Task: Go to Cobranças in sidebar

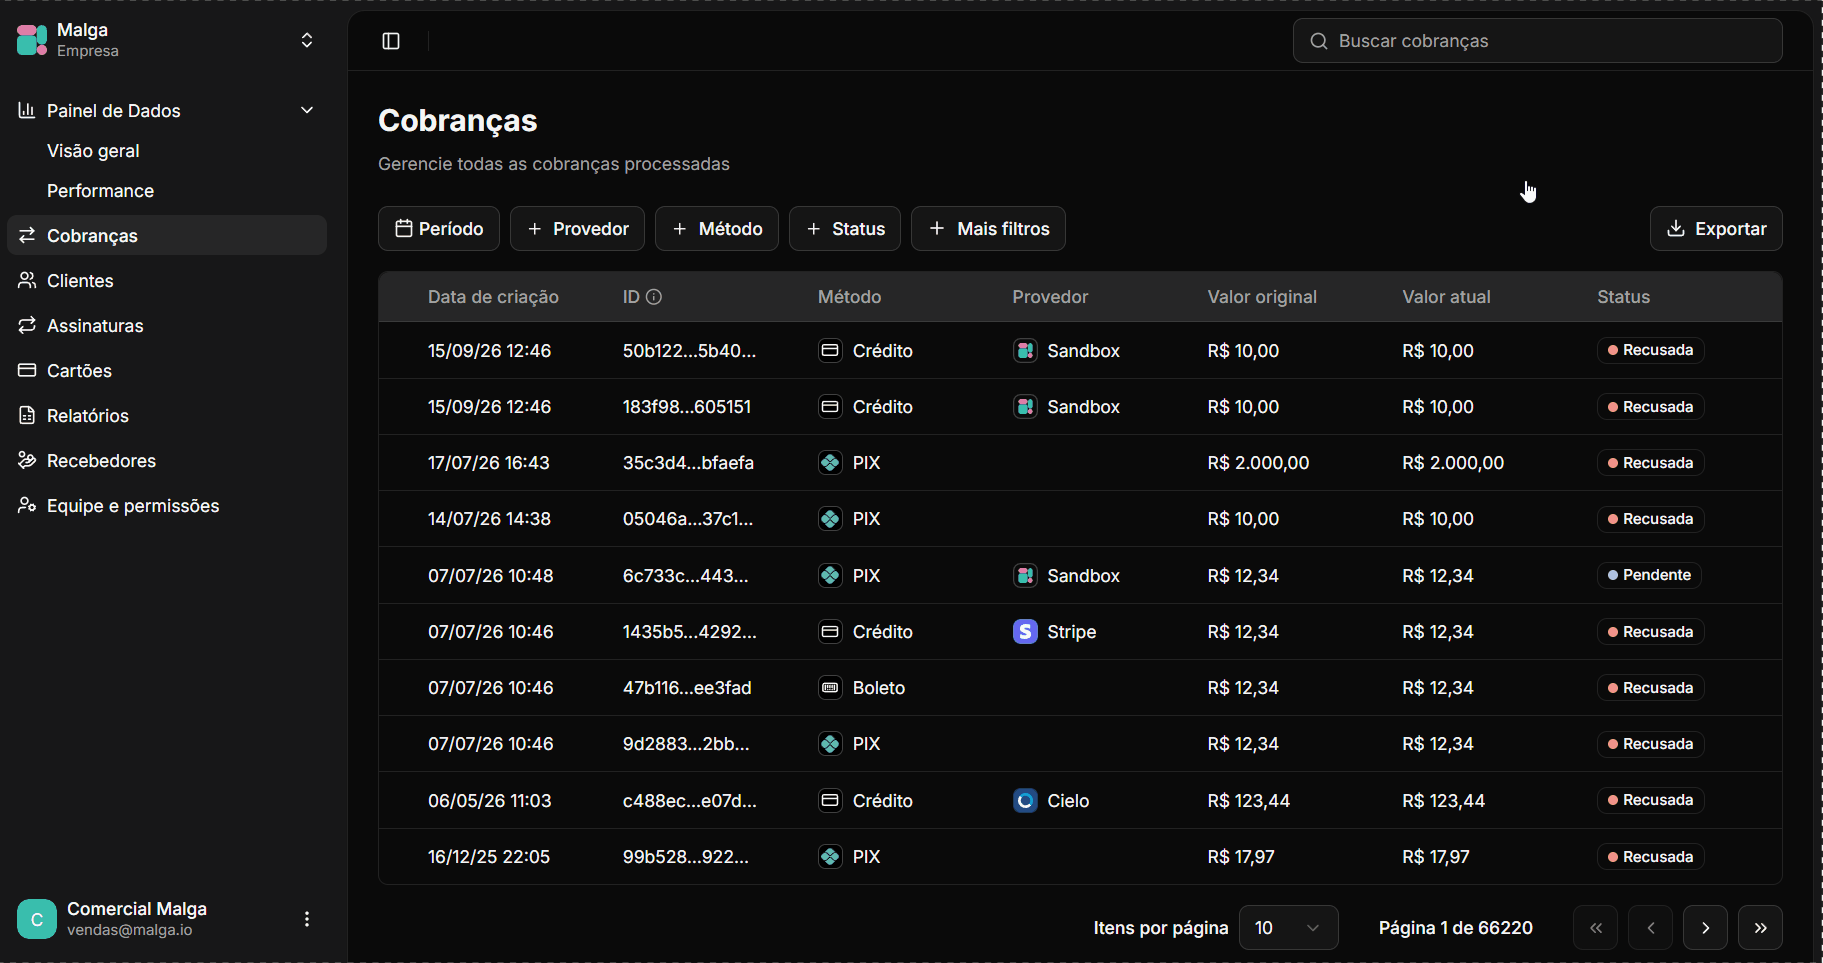Action: click(167, 235)
